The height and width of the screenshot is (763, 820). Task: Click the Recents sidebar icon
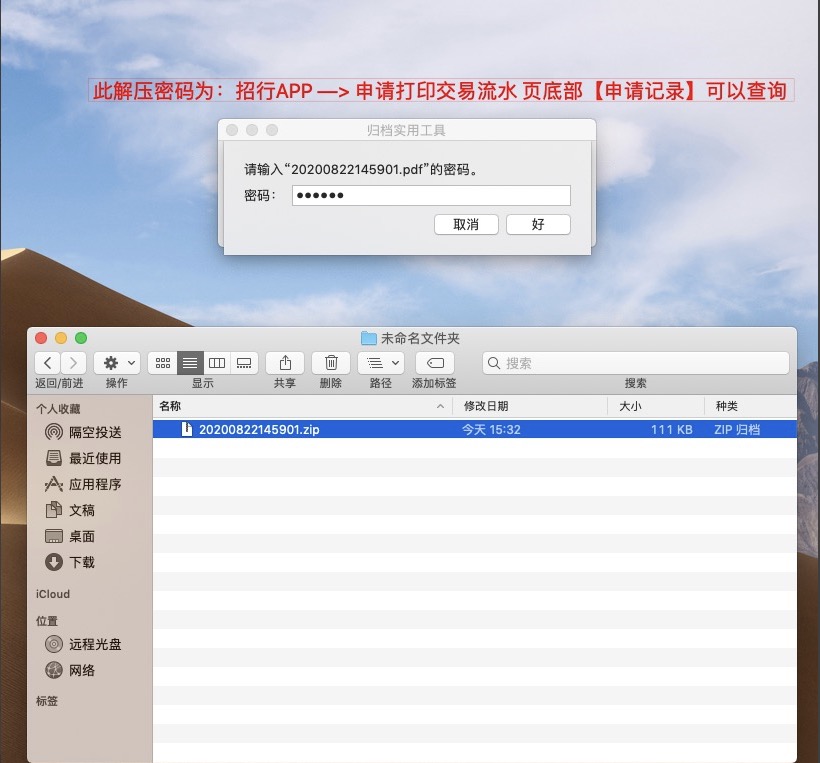[53, 458]
